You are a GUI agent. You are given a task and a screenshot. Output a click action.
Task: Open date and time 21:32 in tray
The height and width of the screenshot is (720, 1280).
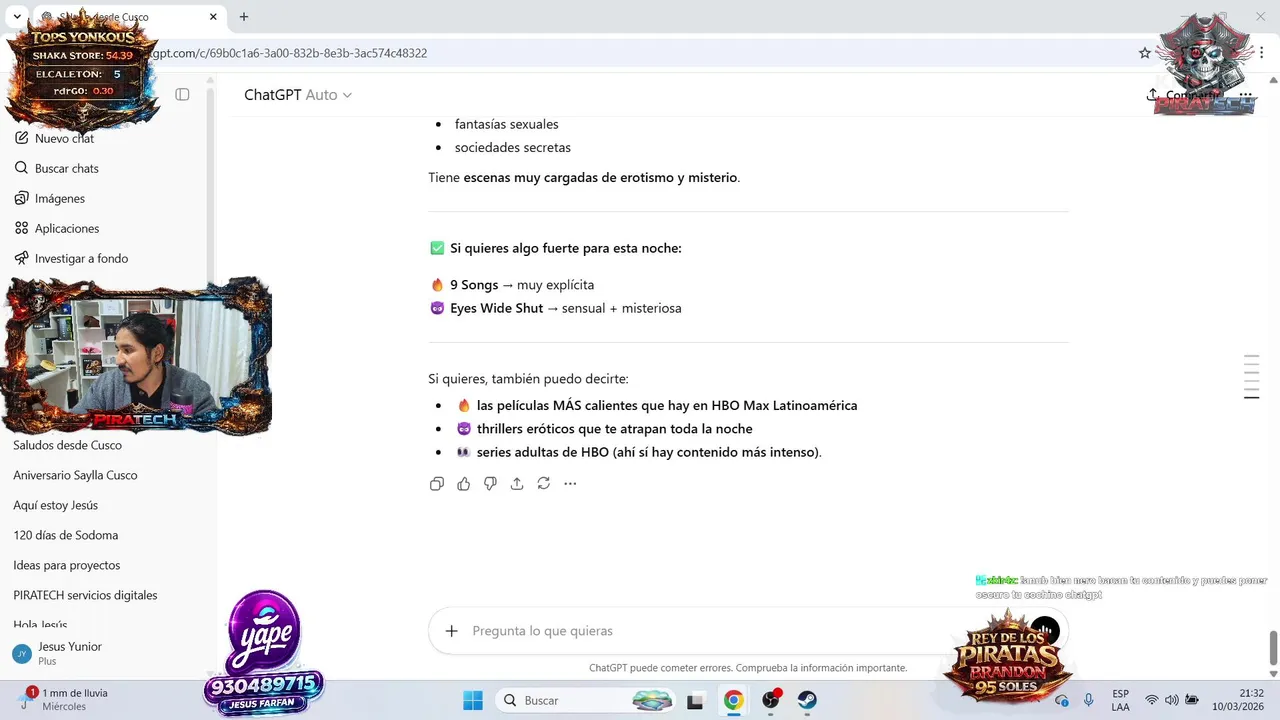click(x=1238, y=700)
